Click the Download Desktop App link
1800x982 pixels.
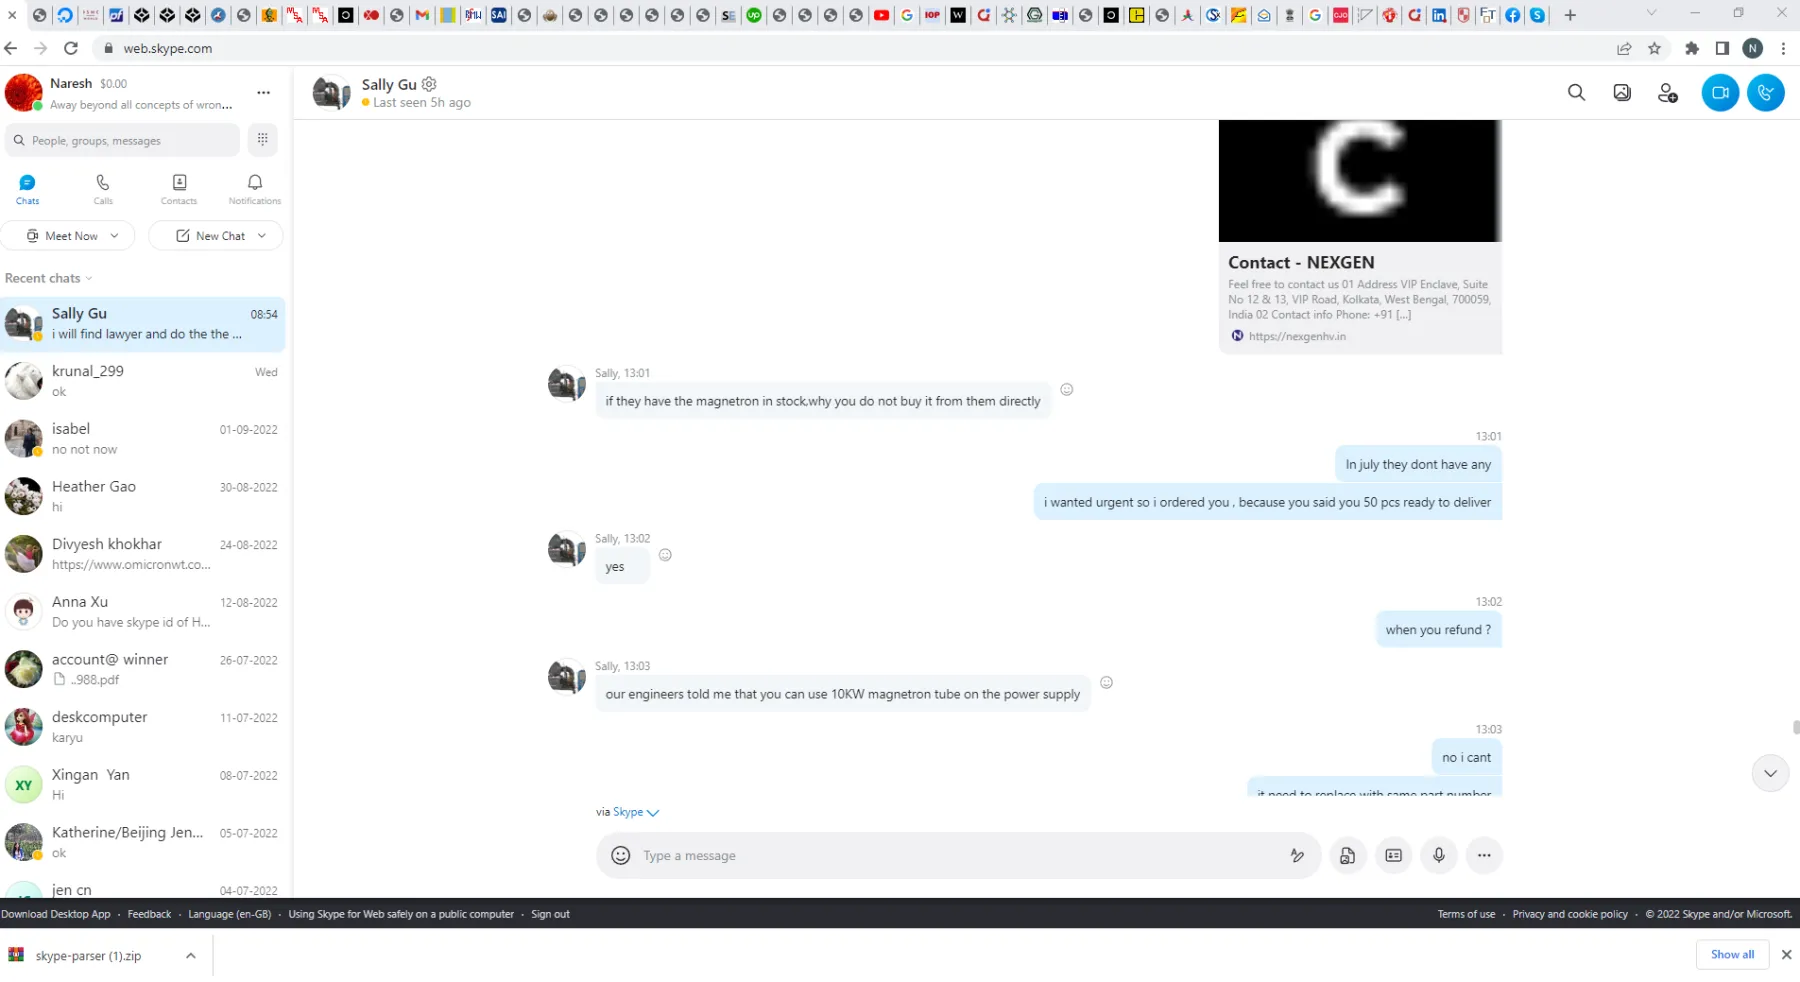[56, 914]
